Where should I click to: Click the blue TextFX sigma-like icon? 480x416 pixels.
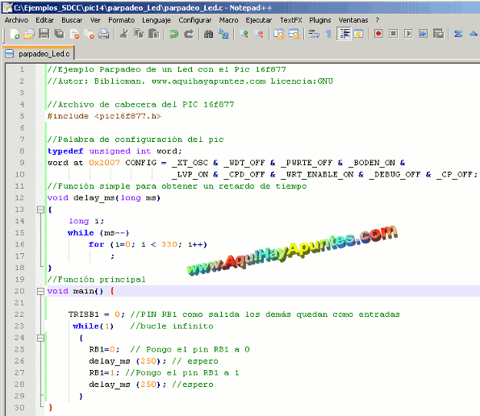458,34
